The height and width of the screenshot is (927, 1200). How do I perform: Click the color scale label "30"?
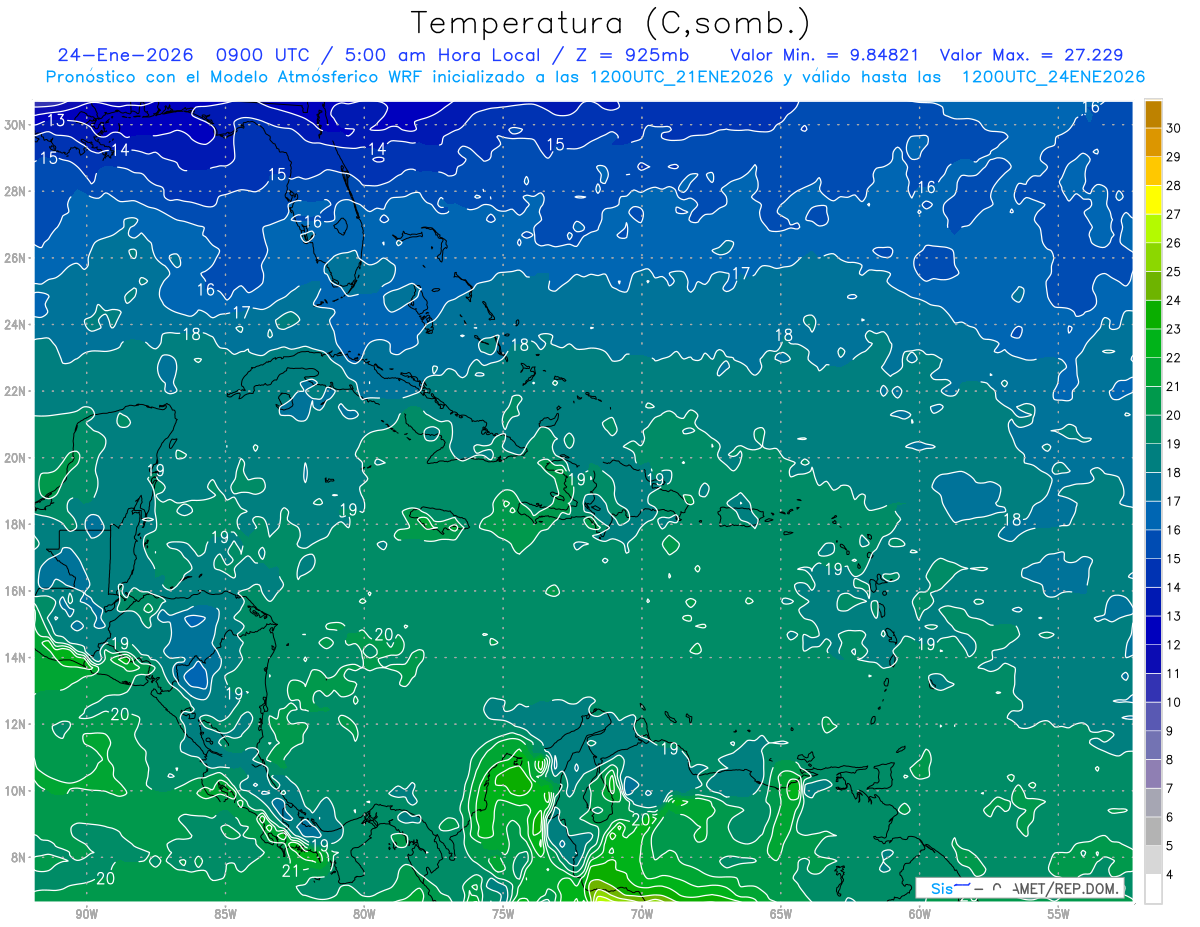coord(1175,127)
